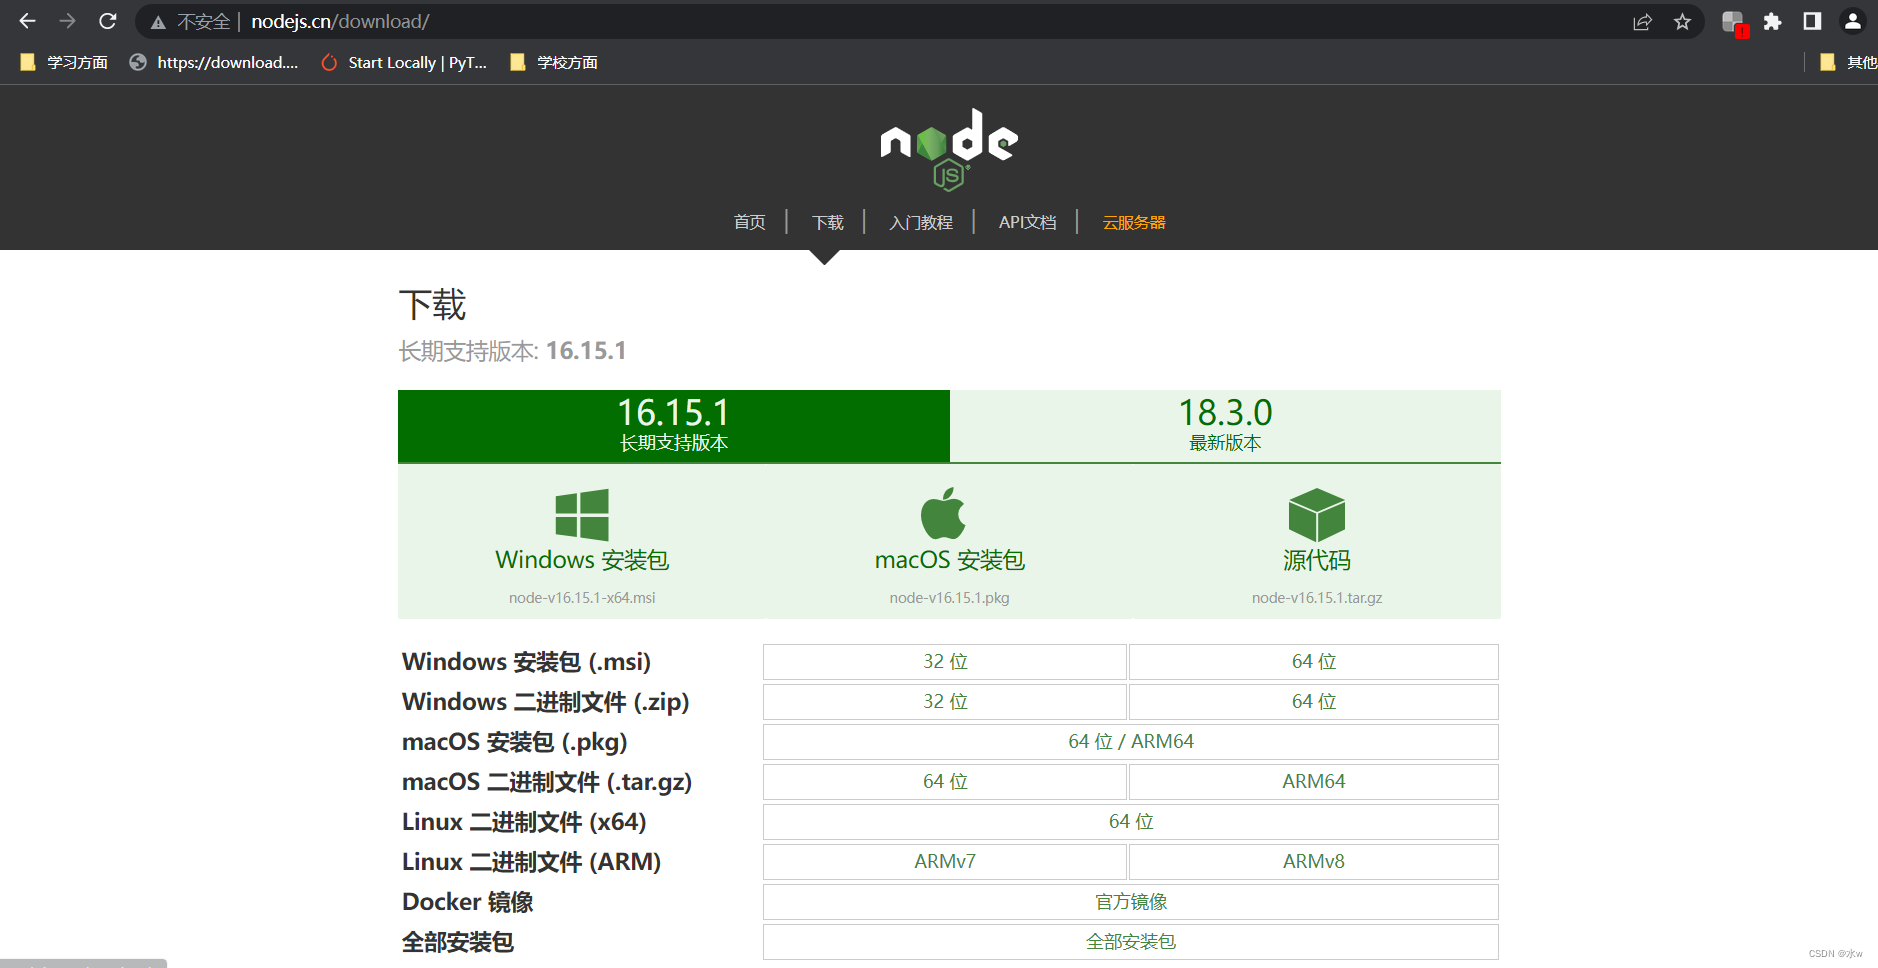The image size is (1878, 968).
Task: Open the 其他 bookmarks folder
Action: pyautogui.click(x=1848, y=62)
